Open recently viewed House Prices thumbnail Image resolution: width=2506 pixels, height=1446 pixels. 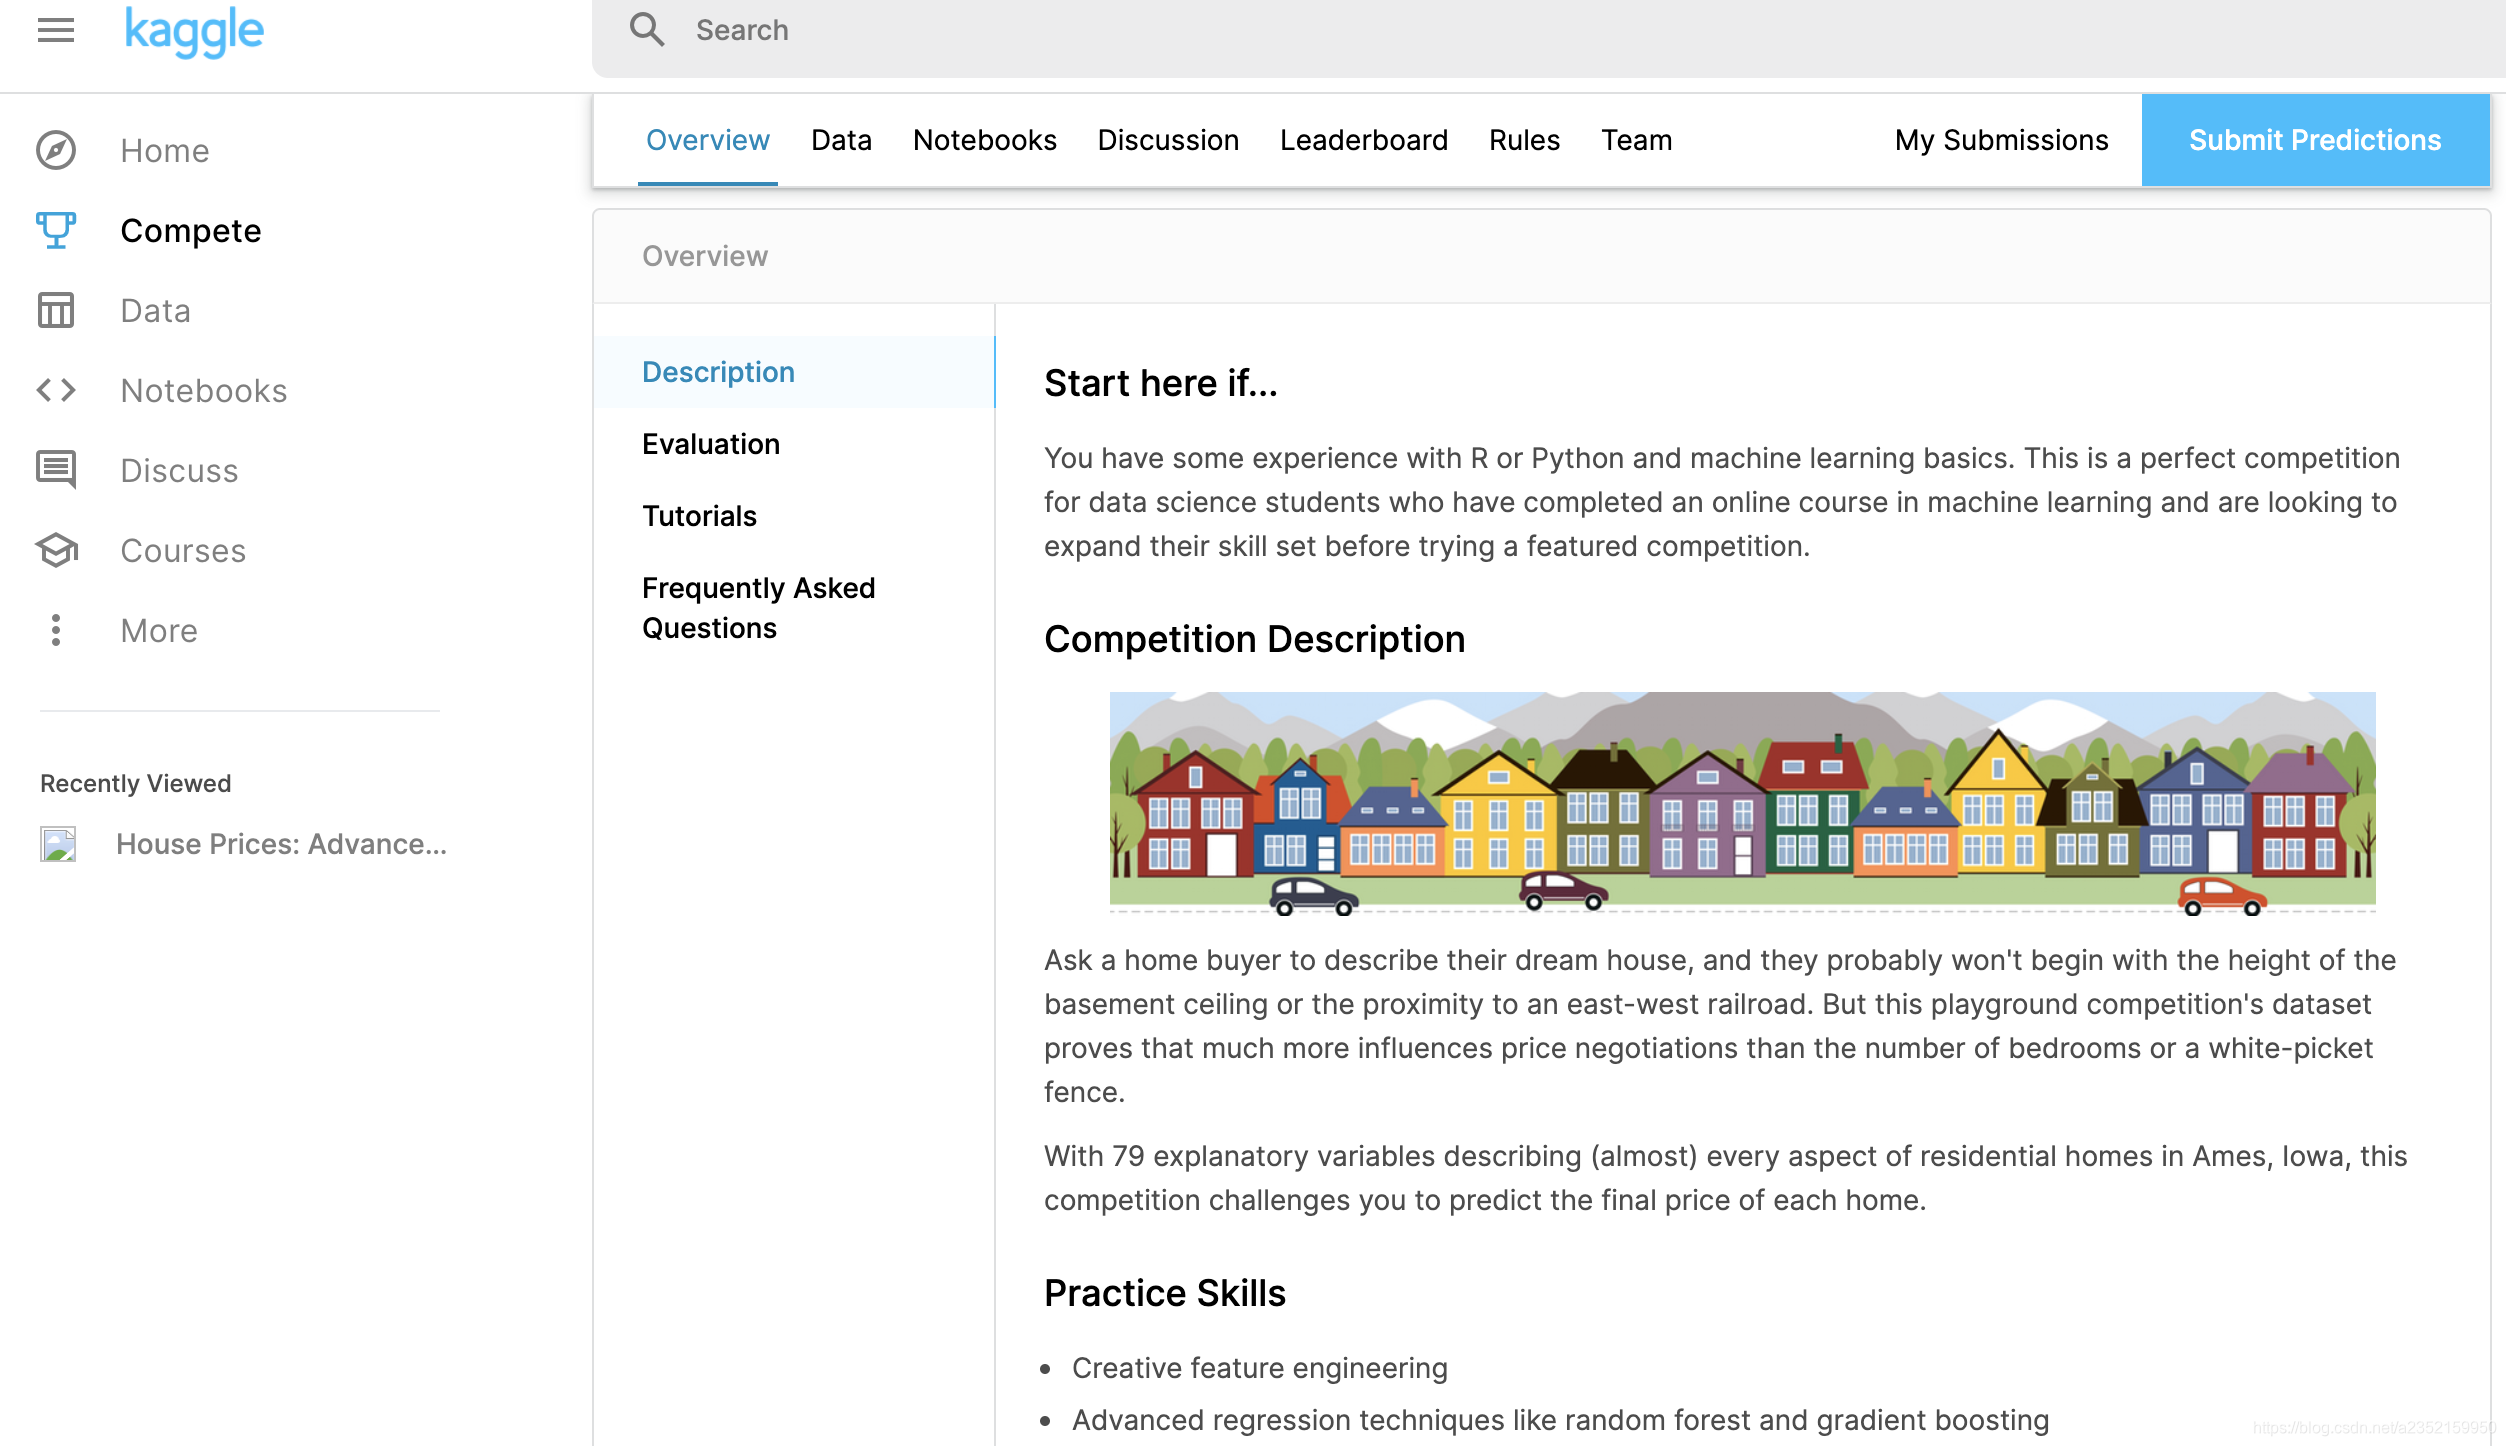point(58,844)
